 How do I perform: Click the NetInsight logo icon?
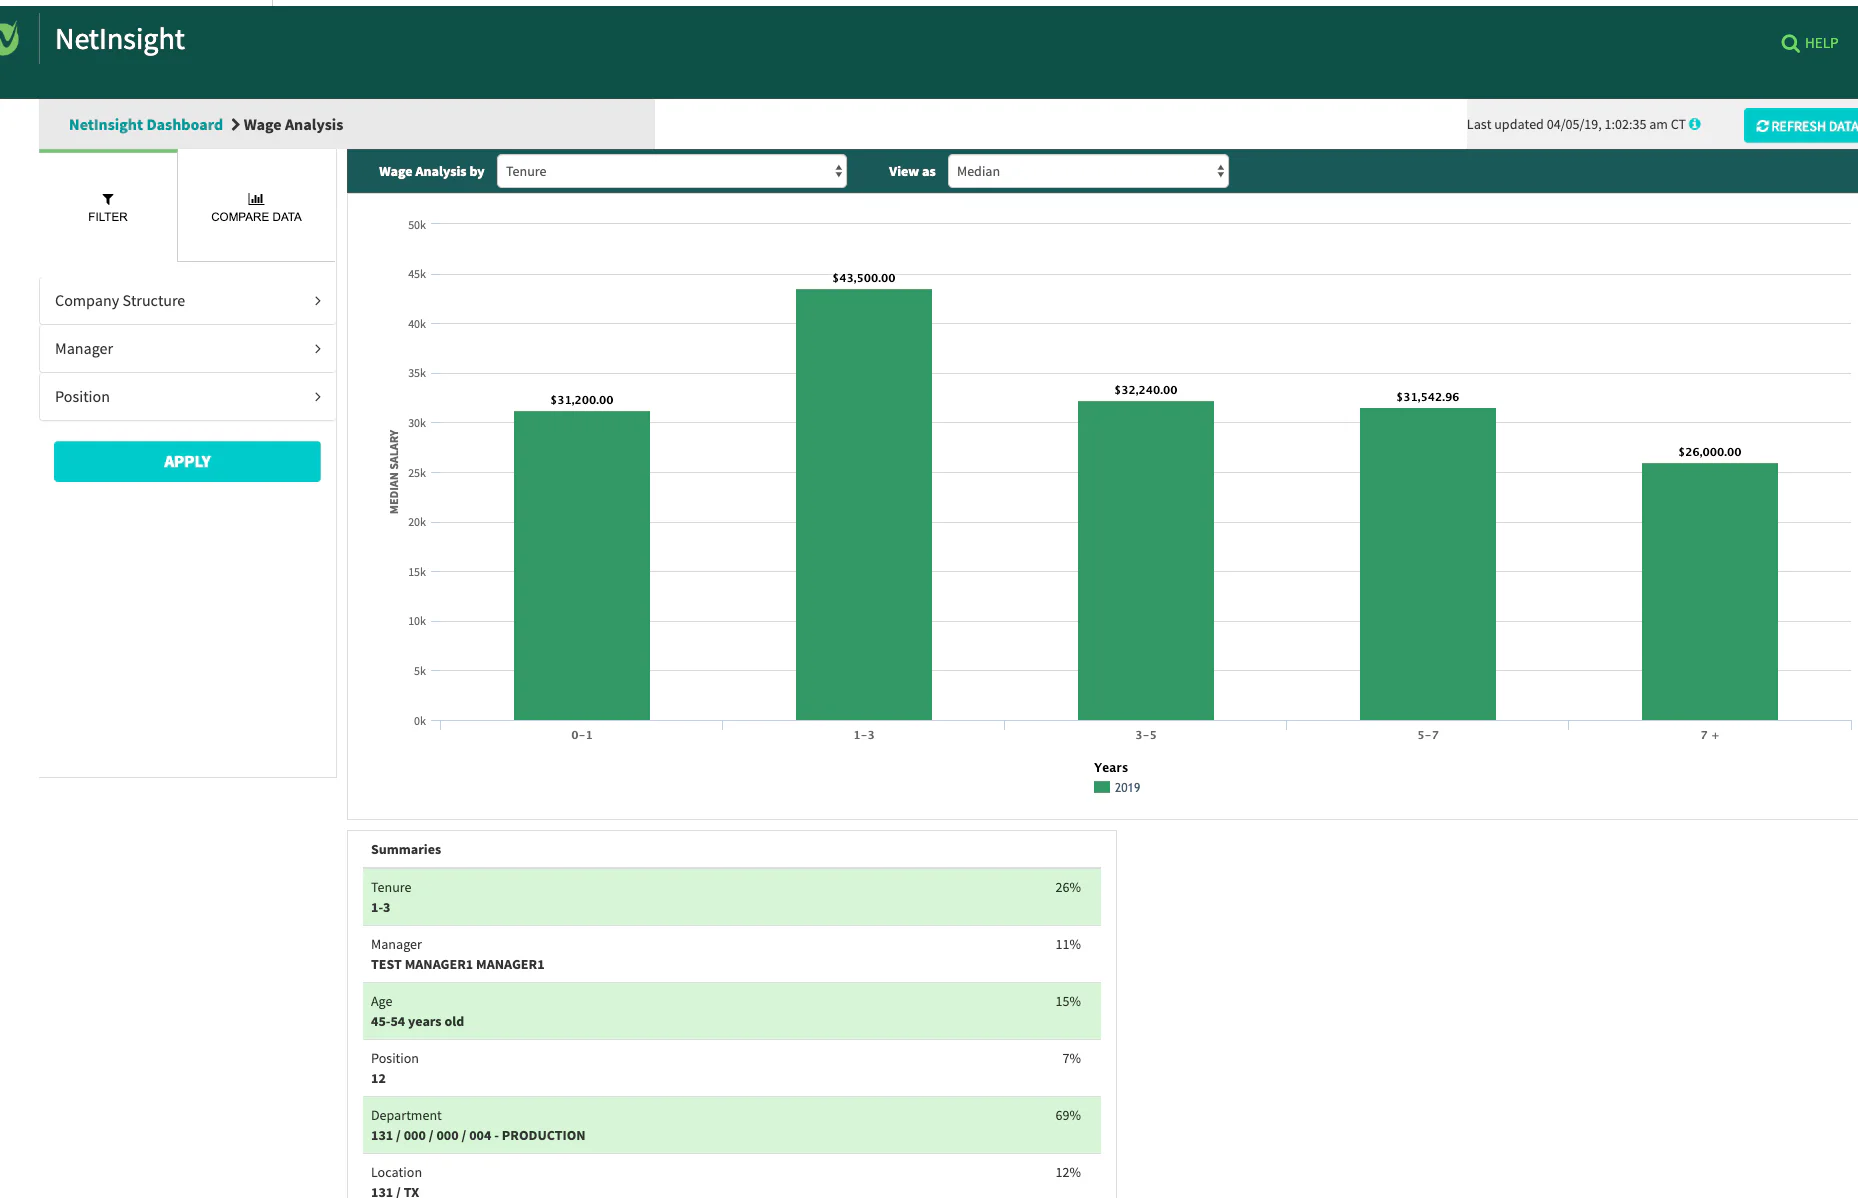click(x=9, y=39)
